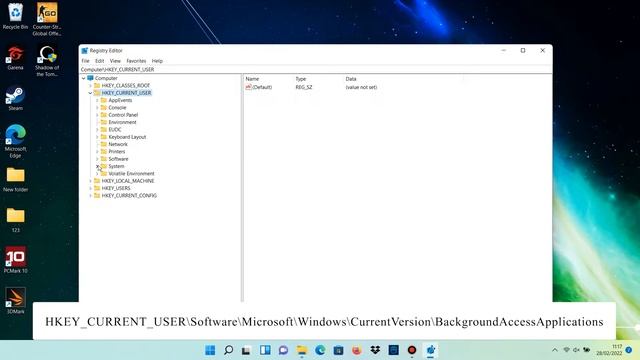The width and height of the screenshot is (640, 360).
Task: Open taskbar Search
Action: 229,350
